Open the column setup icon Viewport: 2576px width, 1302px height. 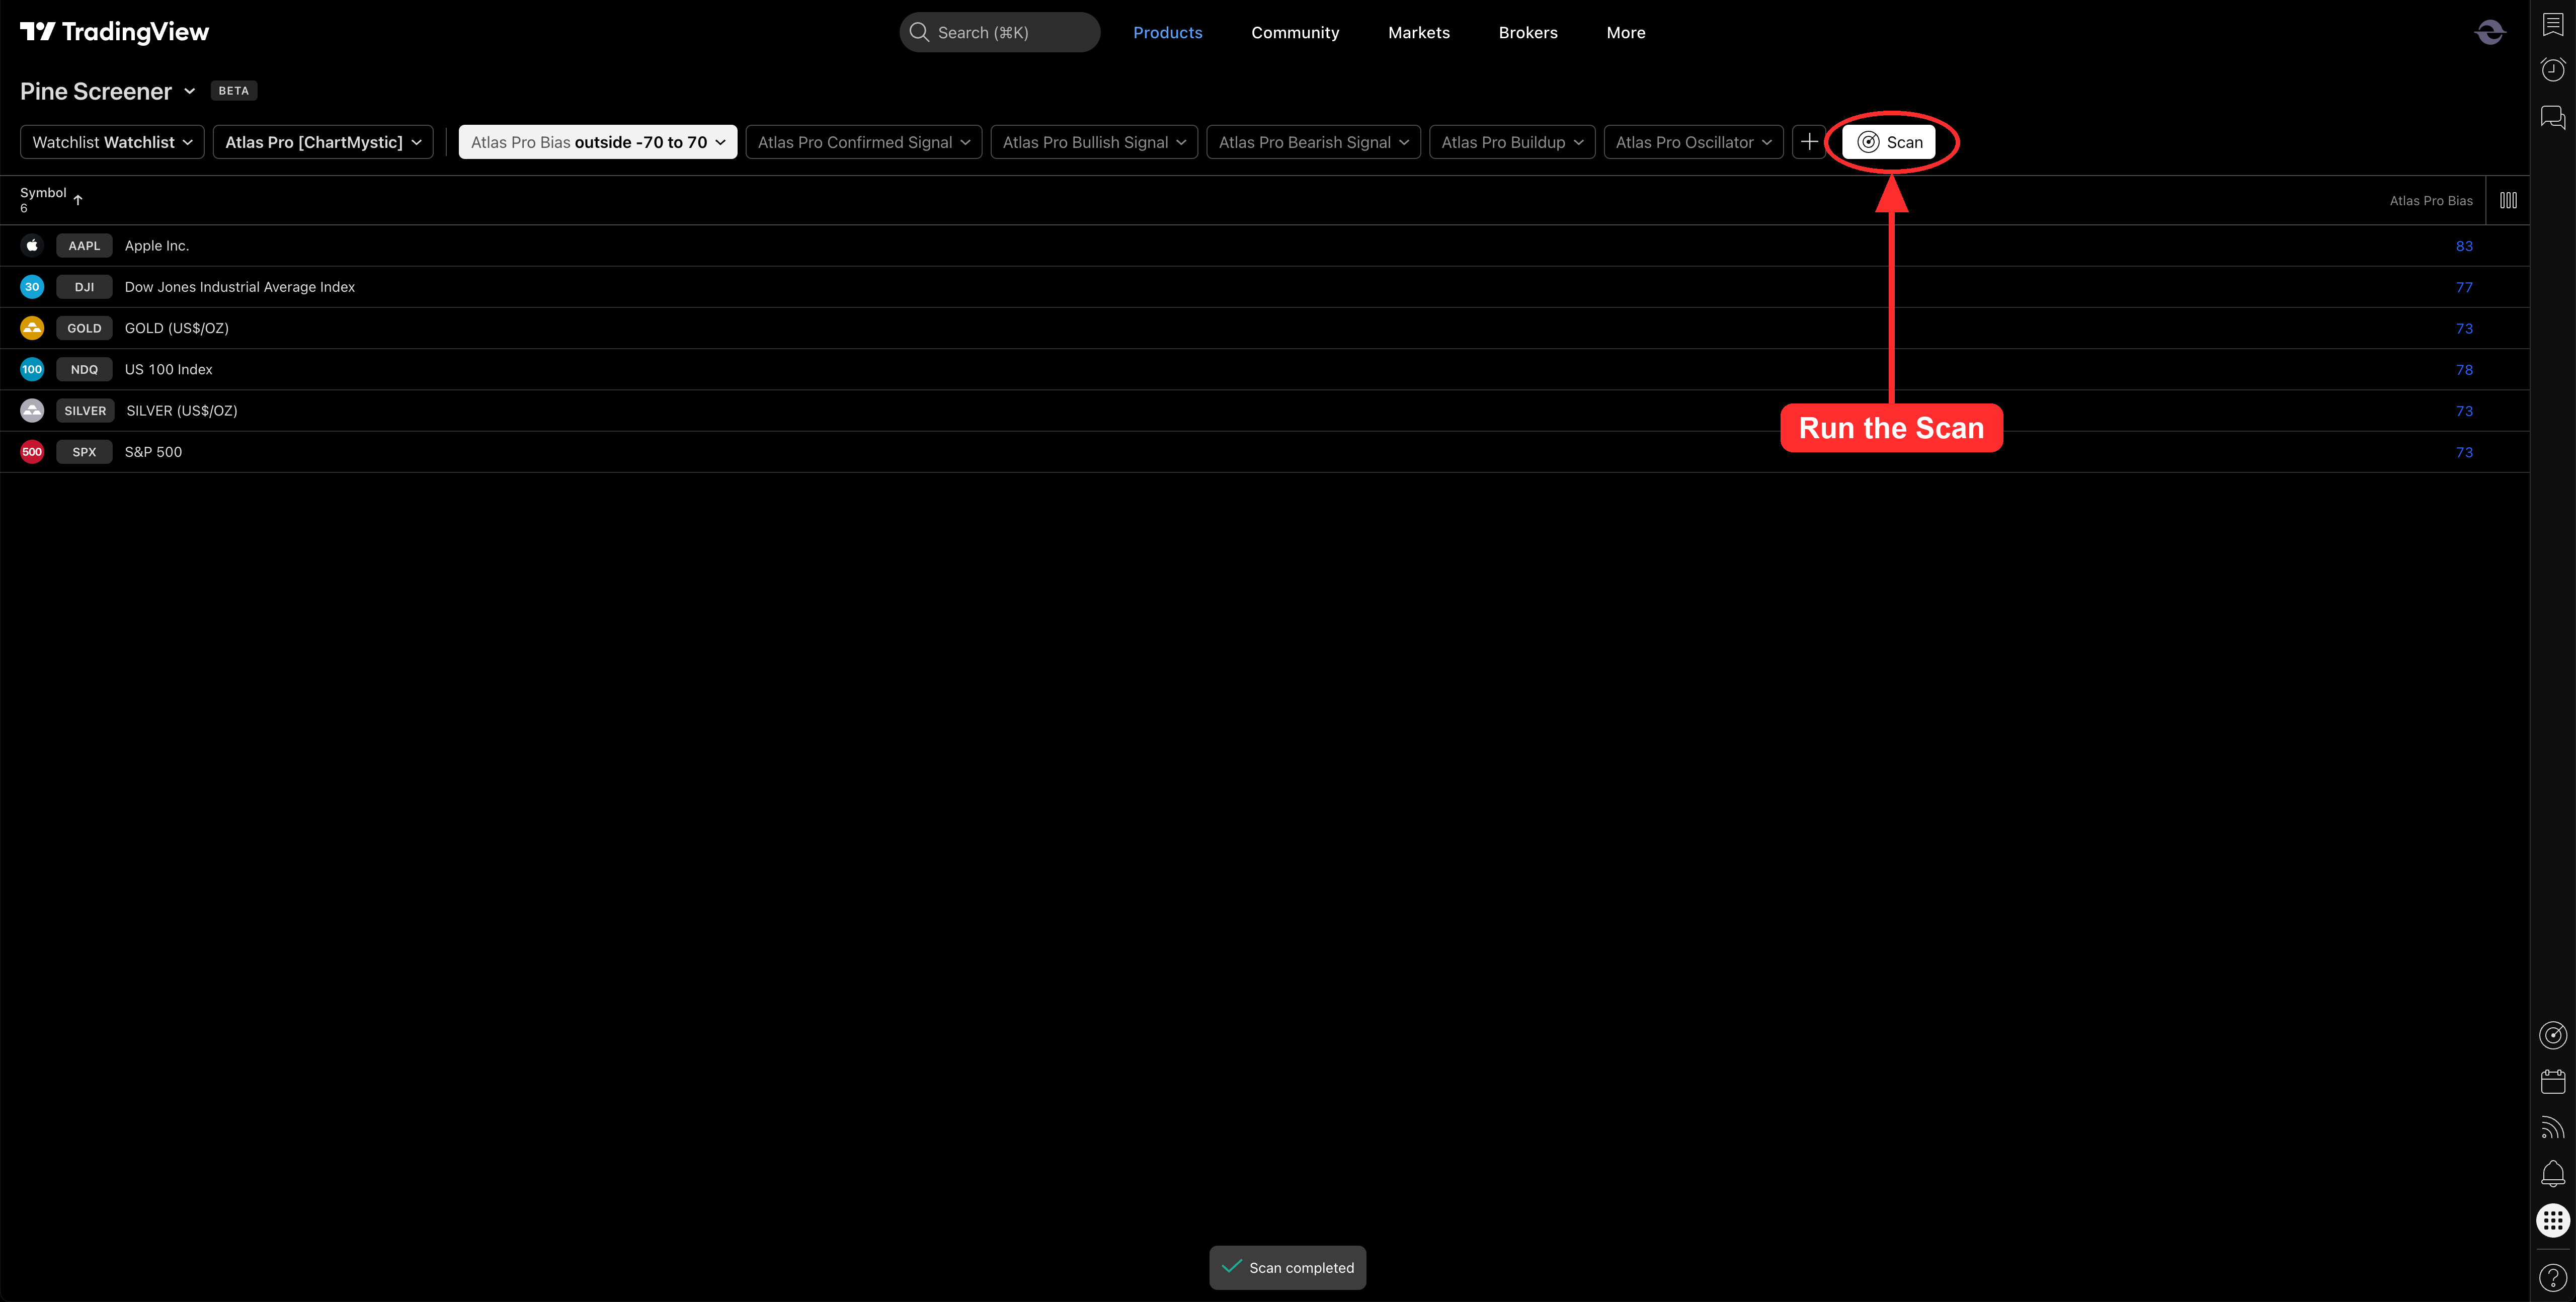pyautogui.click(x=2508, y=200)
